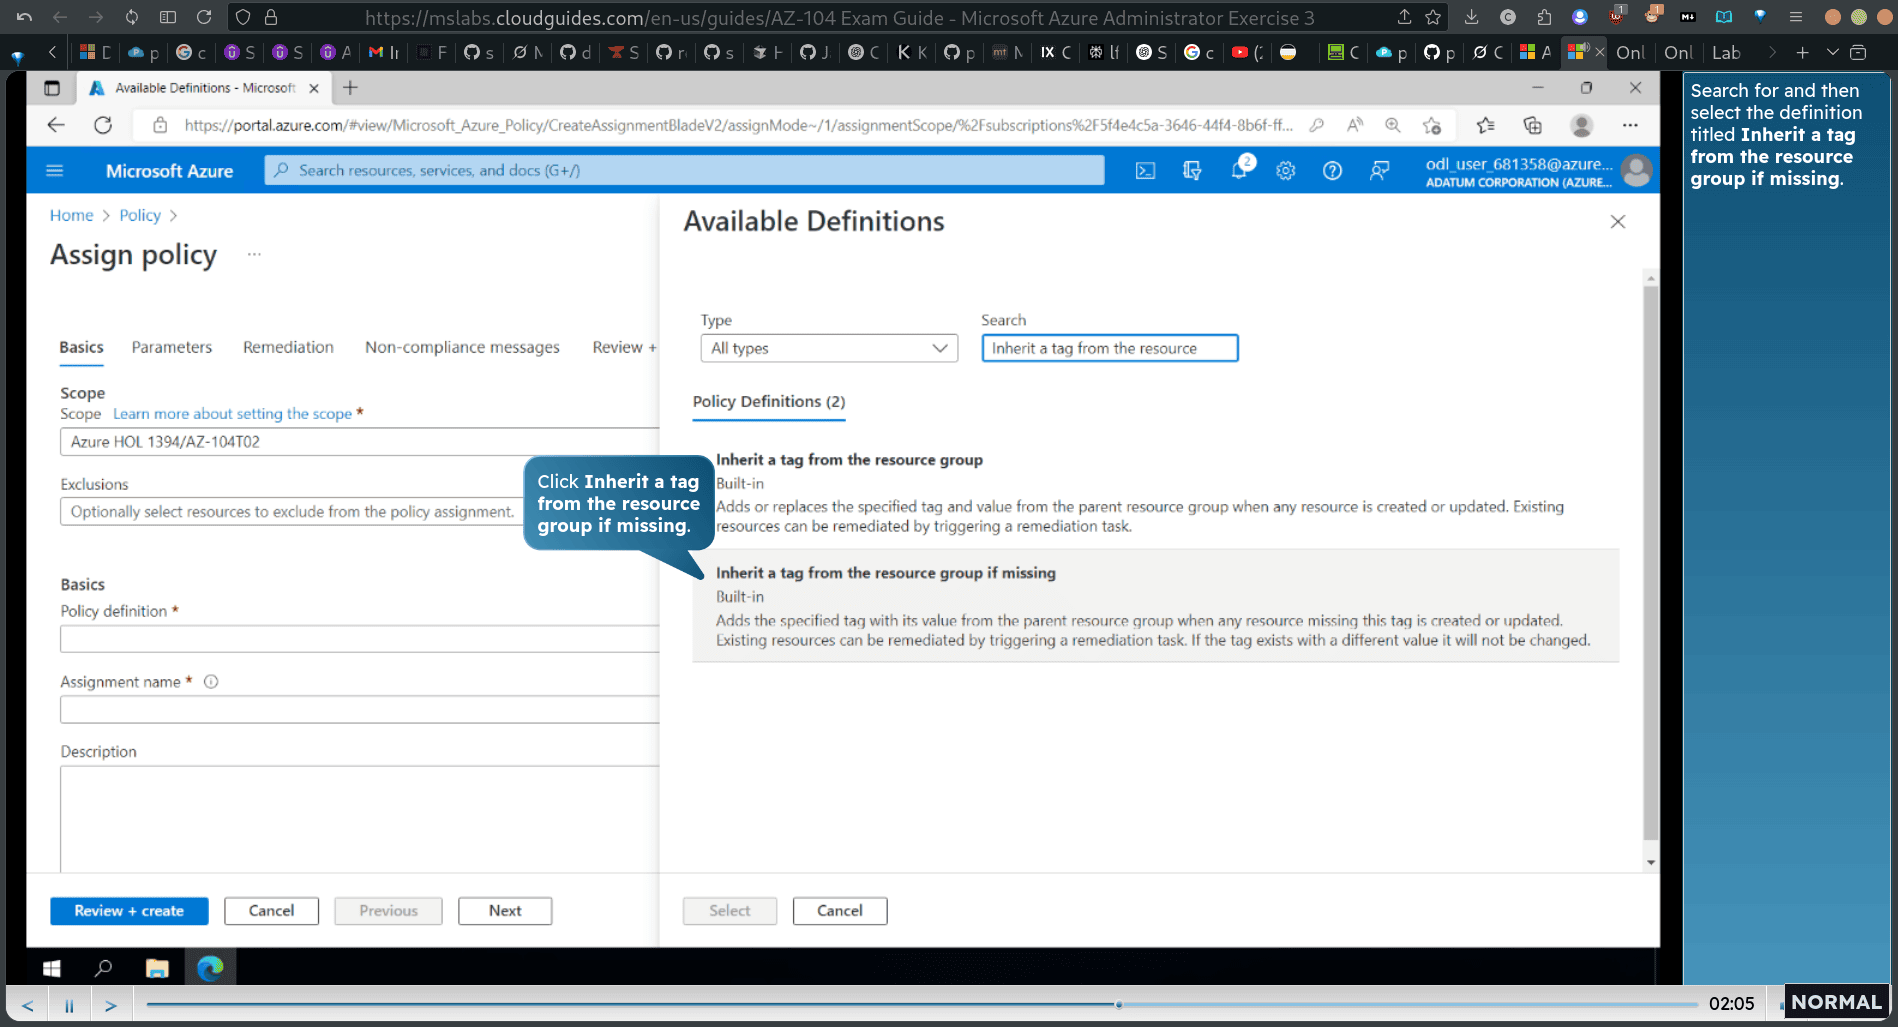This screenshot has height=1027, width=1898.
Task: Click the Description text area
Action: pos(359,818)
